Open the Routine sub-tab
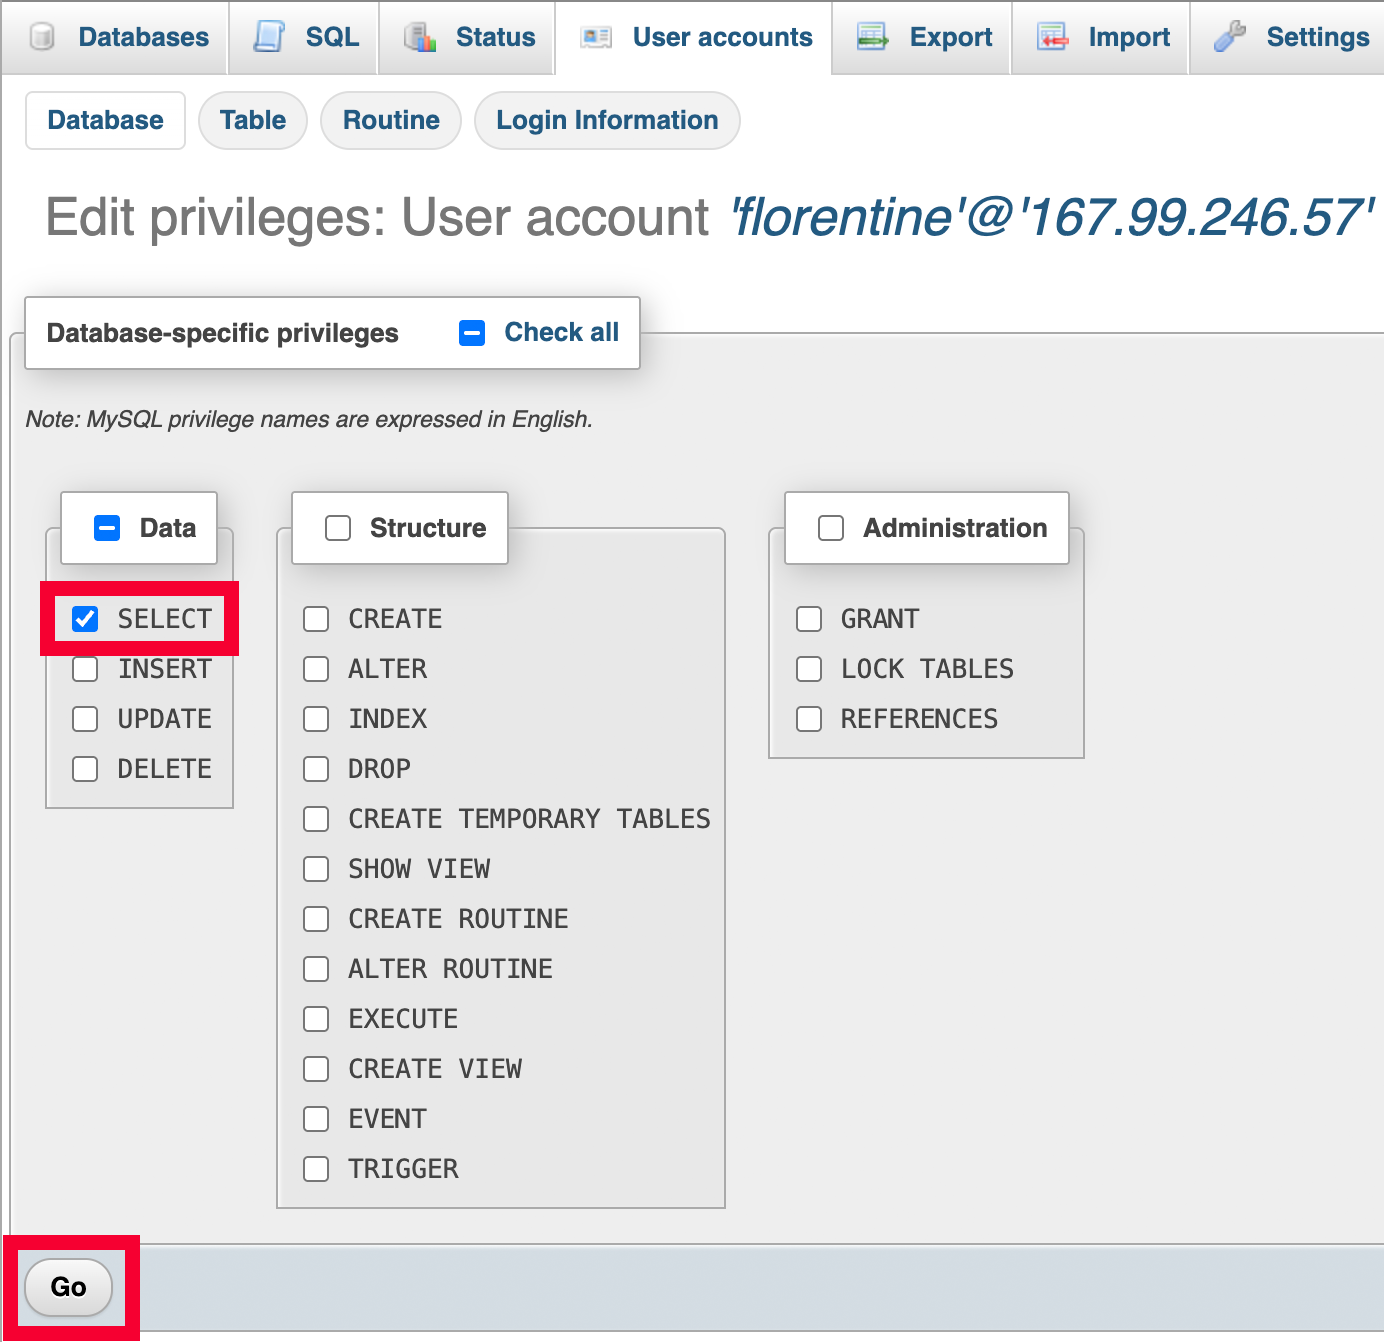 point(391,120)
